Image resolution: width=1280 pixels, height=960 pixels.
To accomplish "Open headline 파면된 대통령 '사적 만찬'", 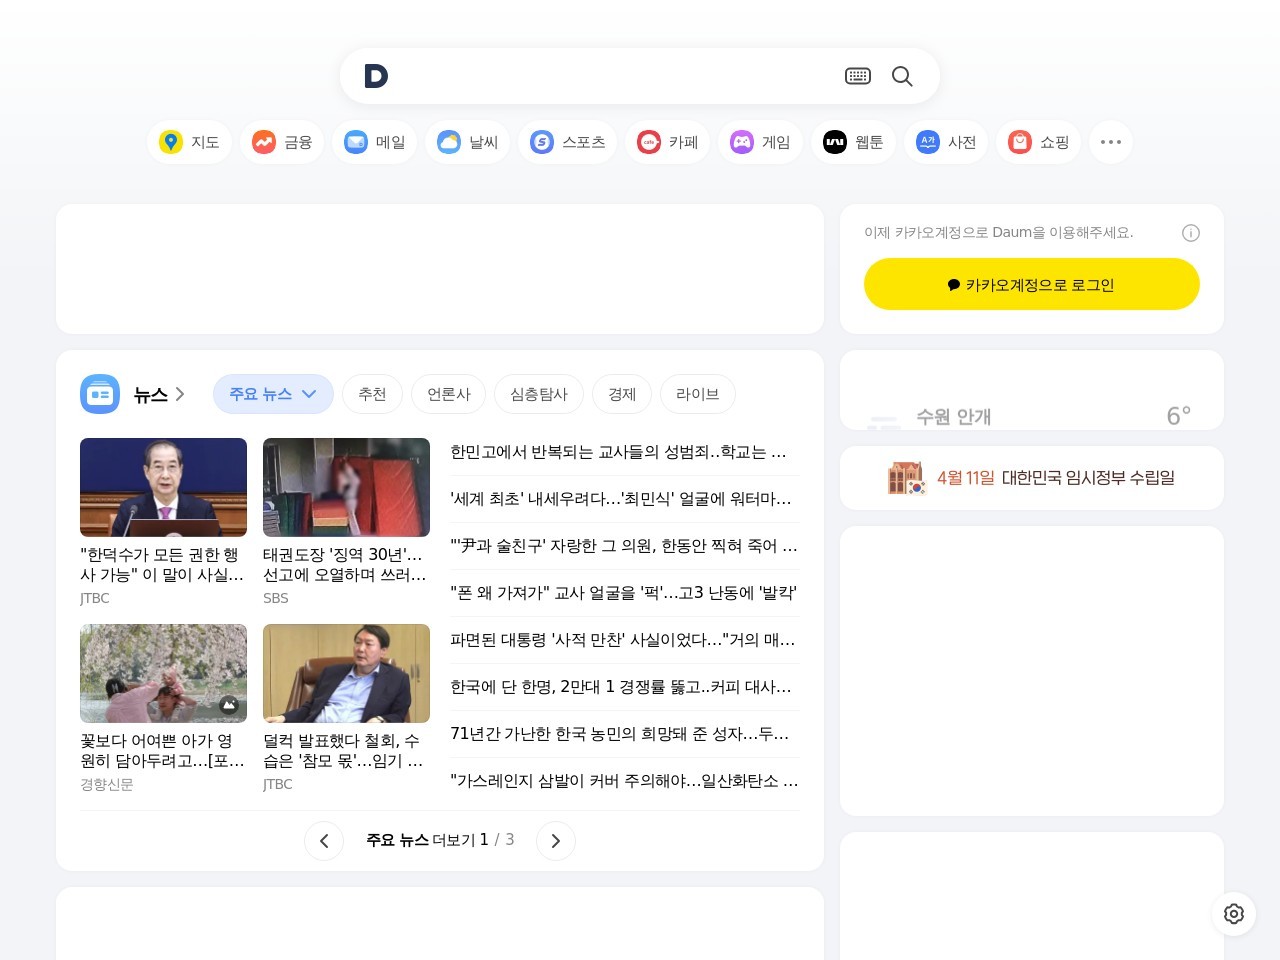I will coord(624,640).
